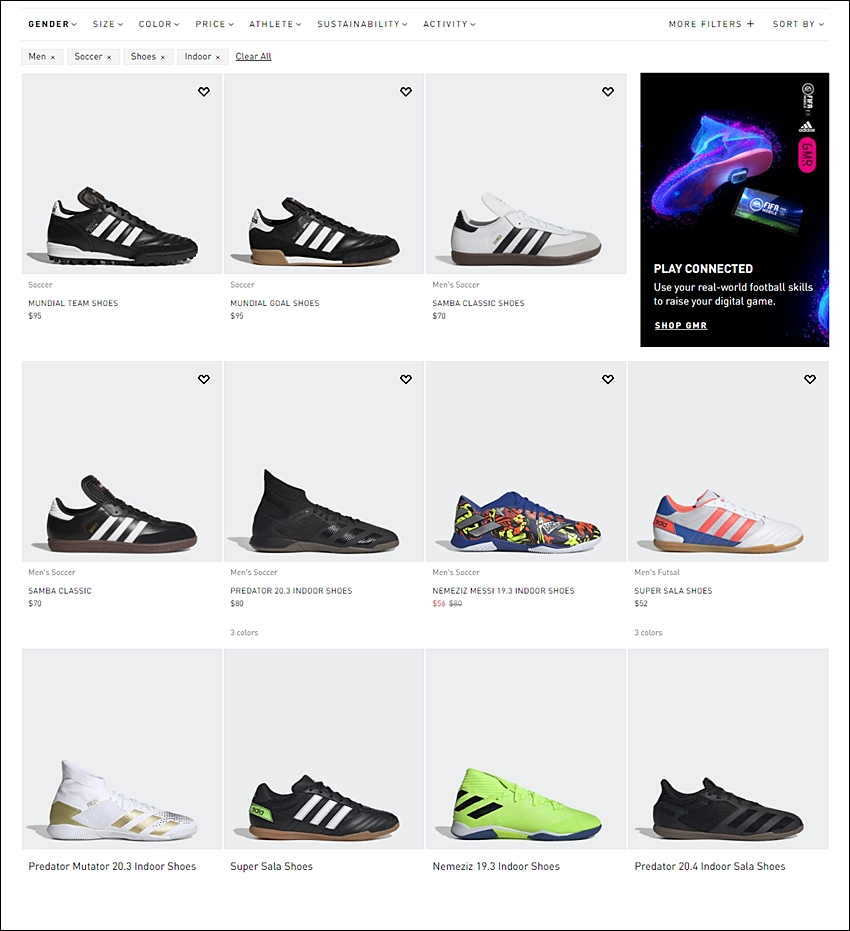The image size is (850, 931).
Task: Add Mundial Team Shoes to wishlist heart
Action: click(204, 91)
